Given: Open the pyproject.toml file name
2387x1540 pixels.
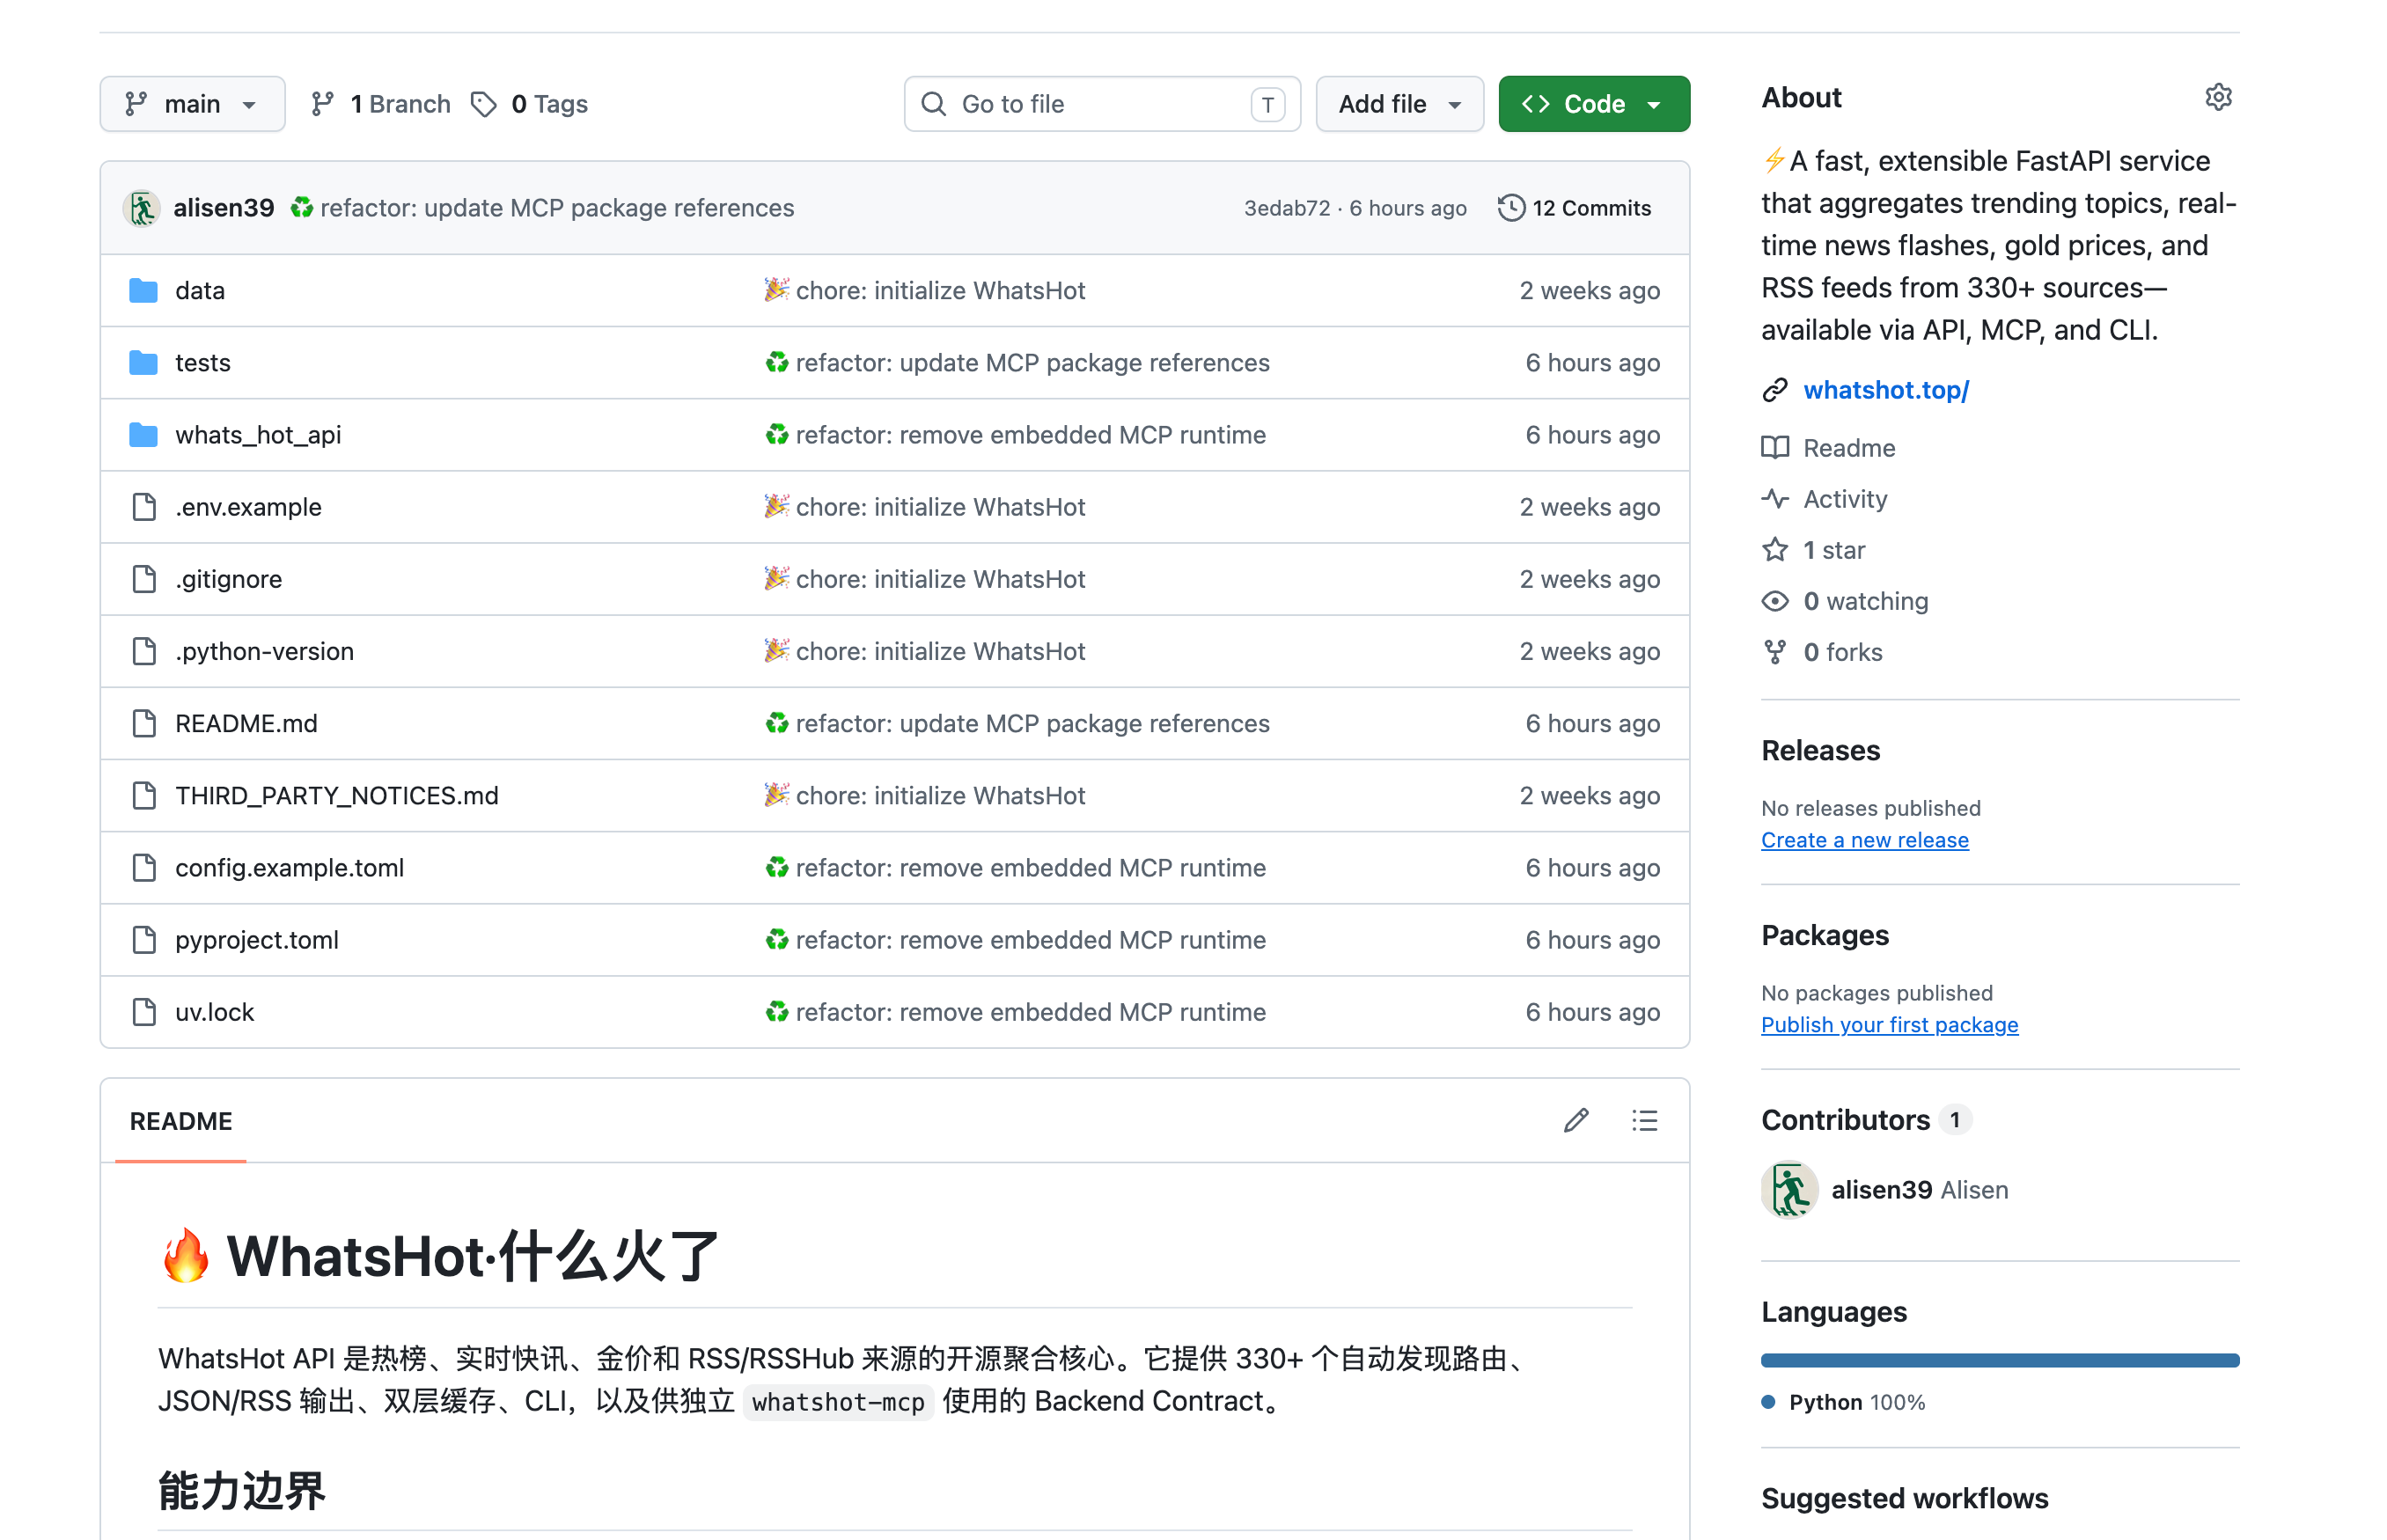Looking at the screenshot, I should pos(257,940).
